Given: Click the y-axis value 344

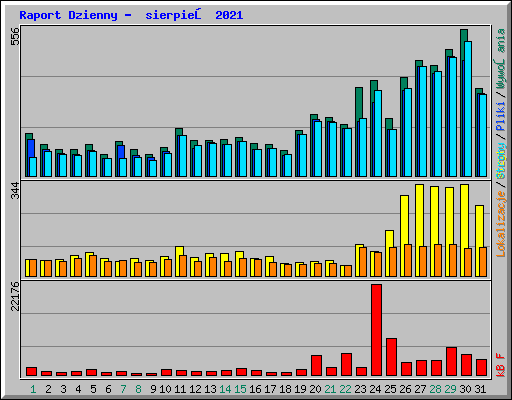Looking at the screenshot, I should point(15,191).
